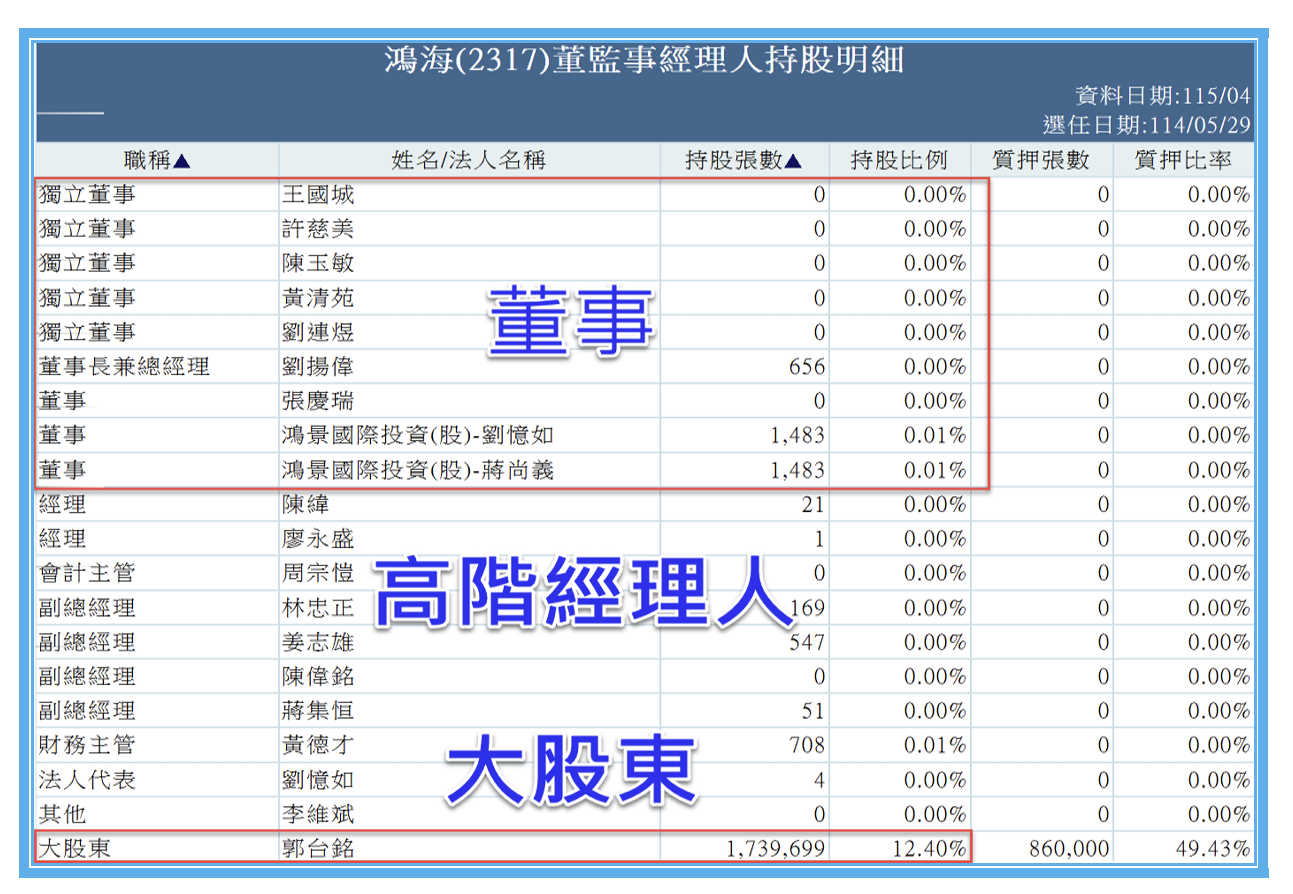Click the 李維斌 name in 其他 row
Viewport: 1293px width, 894px height.
click(318, 815)
